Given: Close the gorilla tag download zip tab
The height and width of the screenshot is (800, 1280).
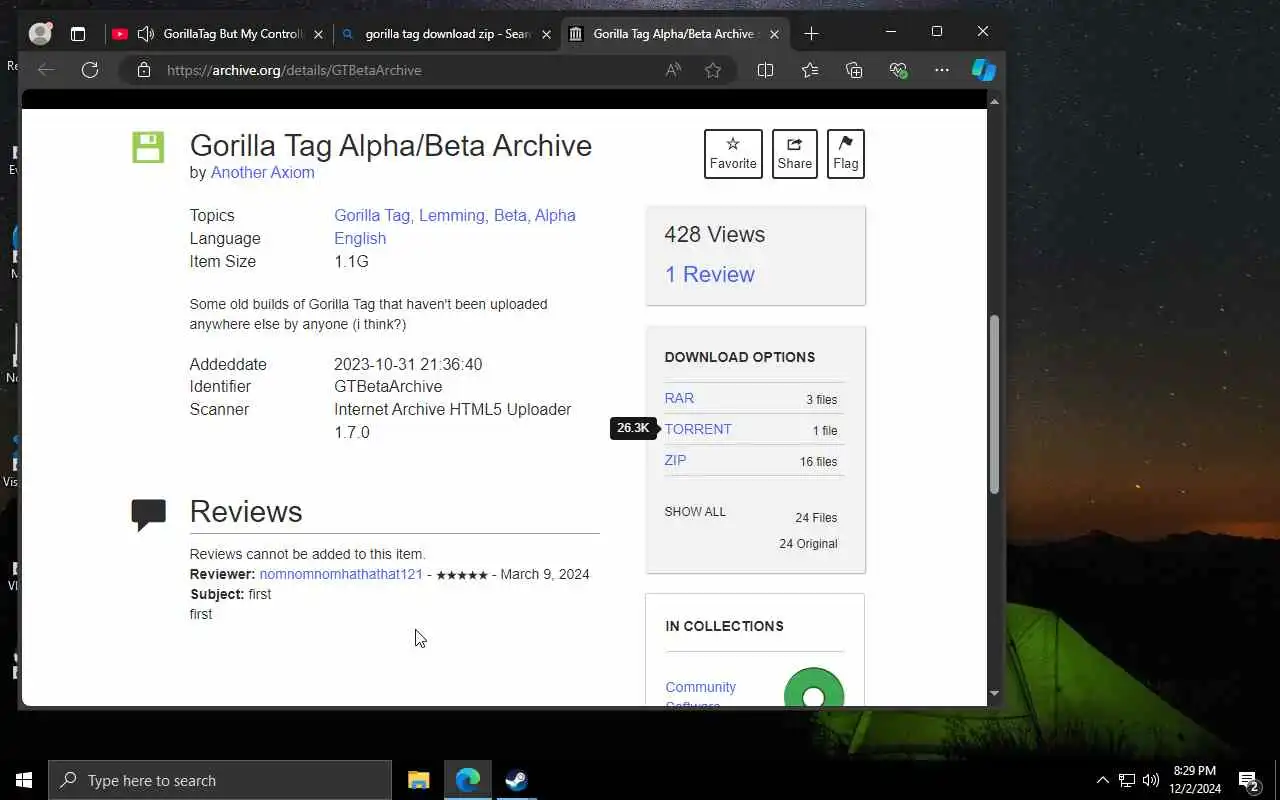Looking at the screenshot, I should (x=546, y=34).
